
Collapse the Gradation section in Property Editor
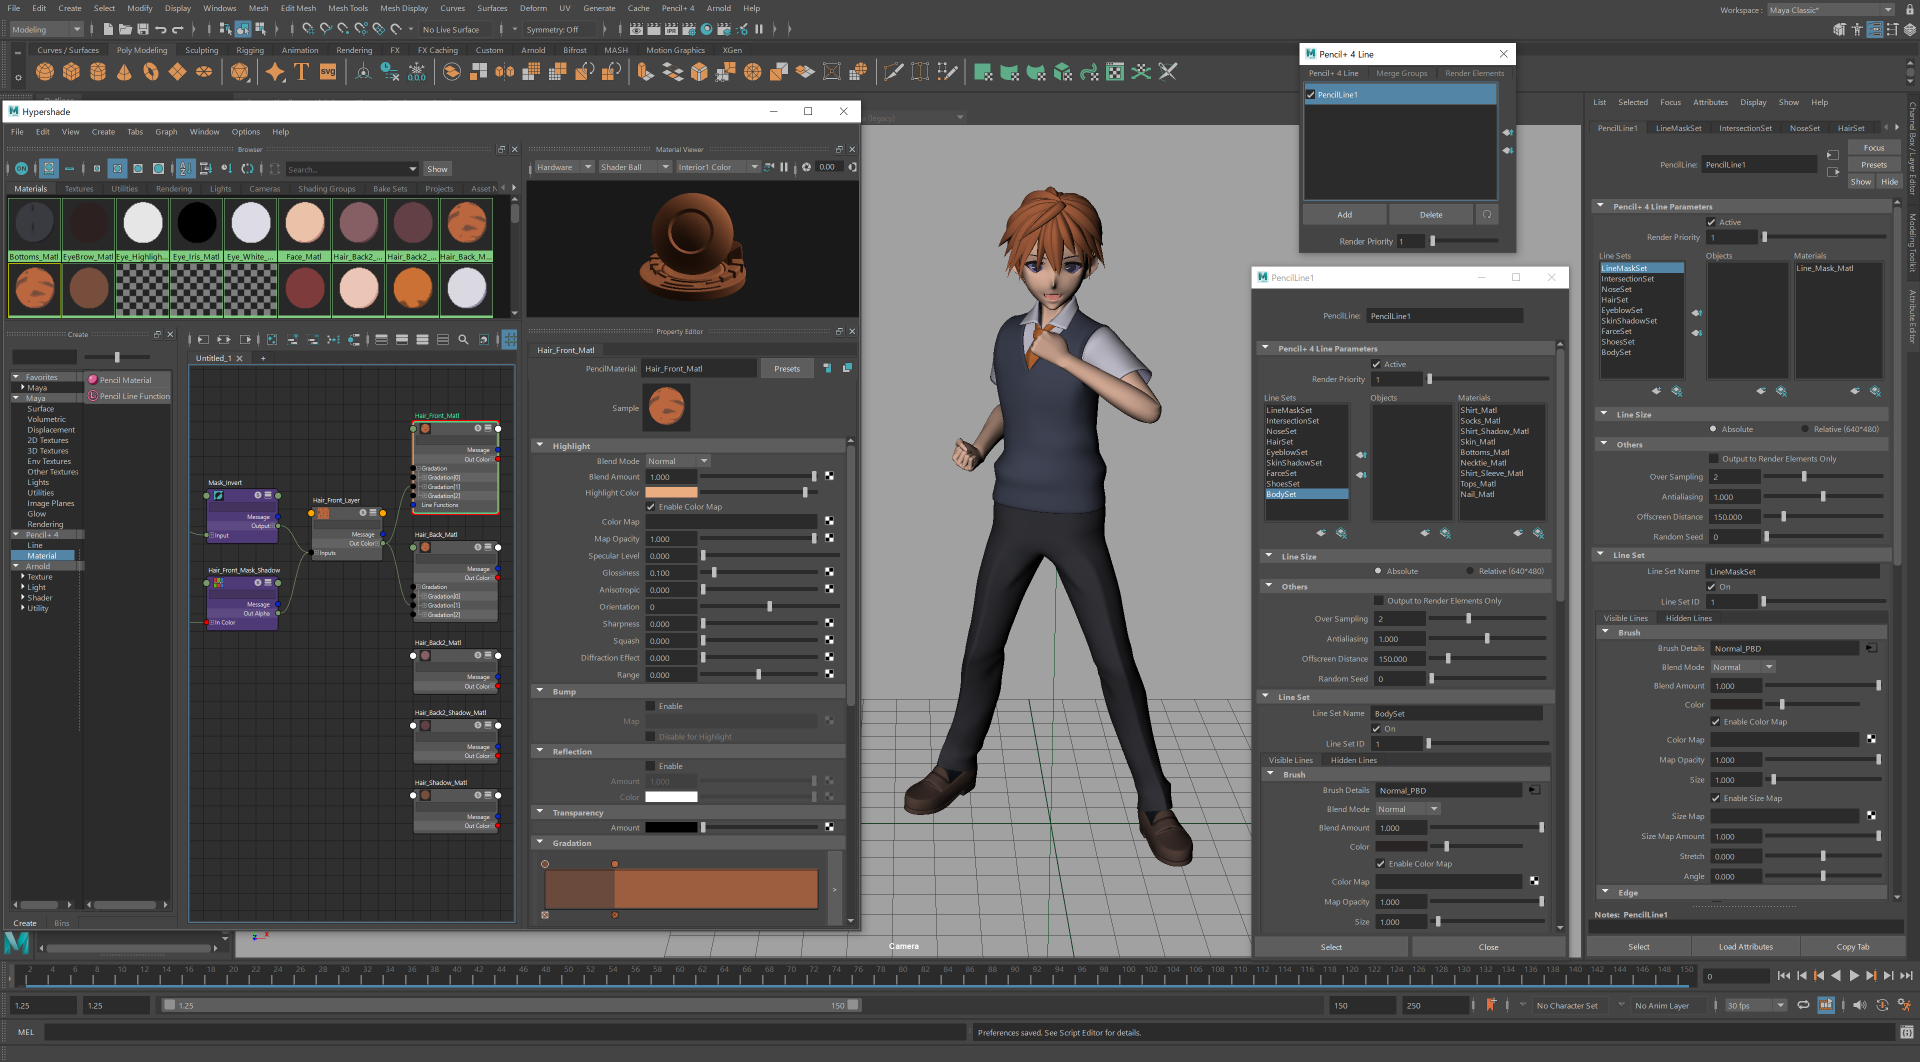click(x=540, y=843)
